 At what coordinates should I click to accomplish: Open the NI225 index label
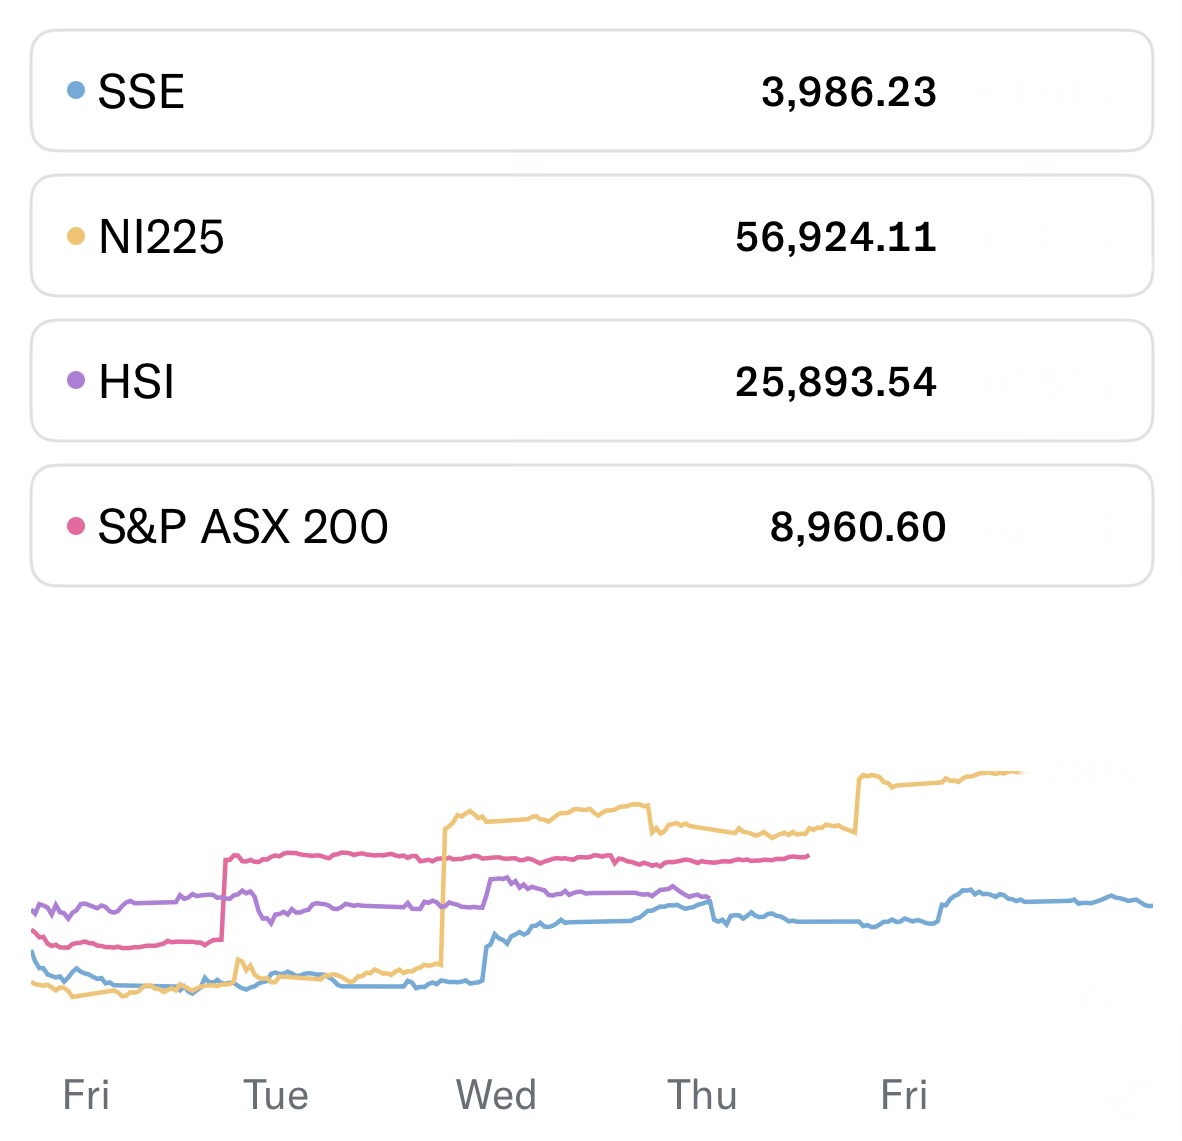(x=161, y=238)
